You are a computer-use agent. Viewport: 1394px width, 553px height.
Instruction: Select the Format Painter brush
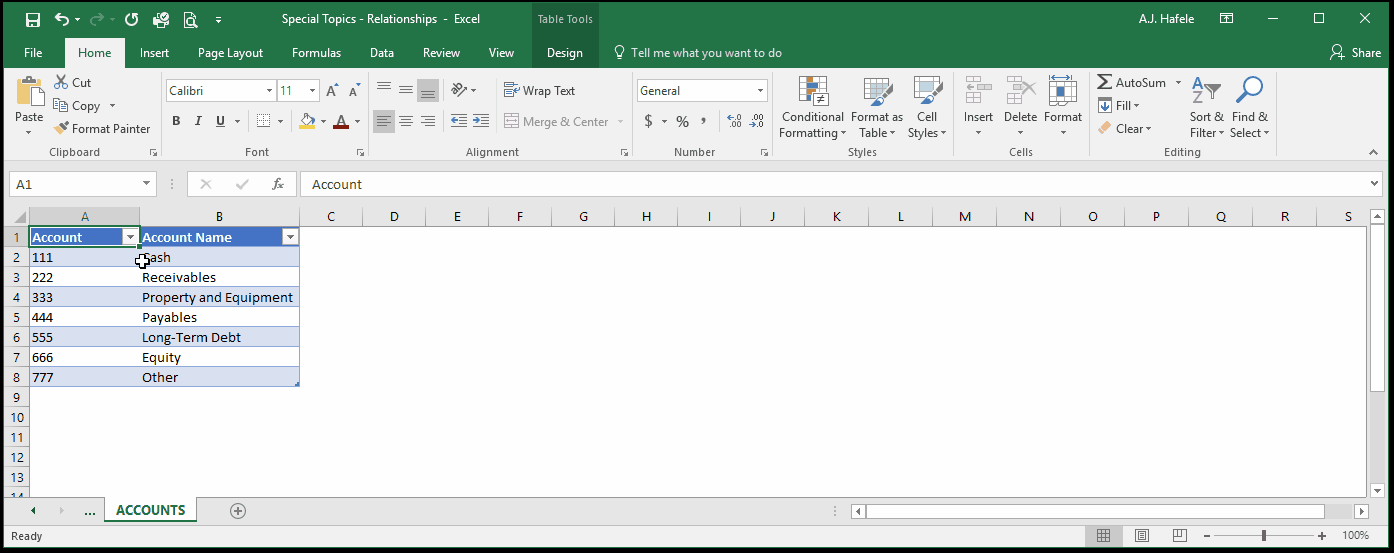102,128
